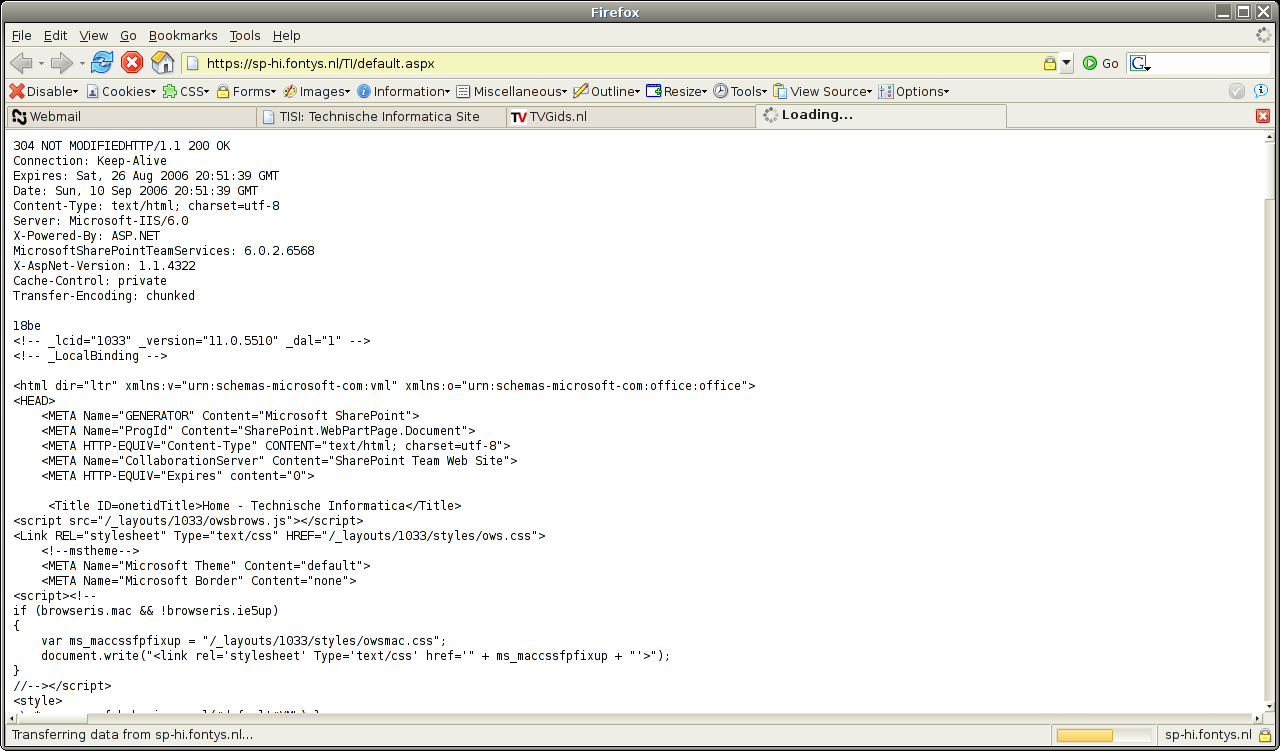This screenshot has width=1280, height=751.
Task: Click the 'Transferring data from sp-hi.fontys.nl...' status text
Action: point(132,735)
